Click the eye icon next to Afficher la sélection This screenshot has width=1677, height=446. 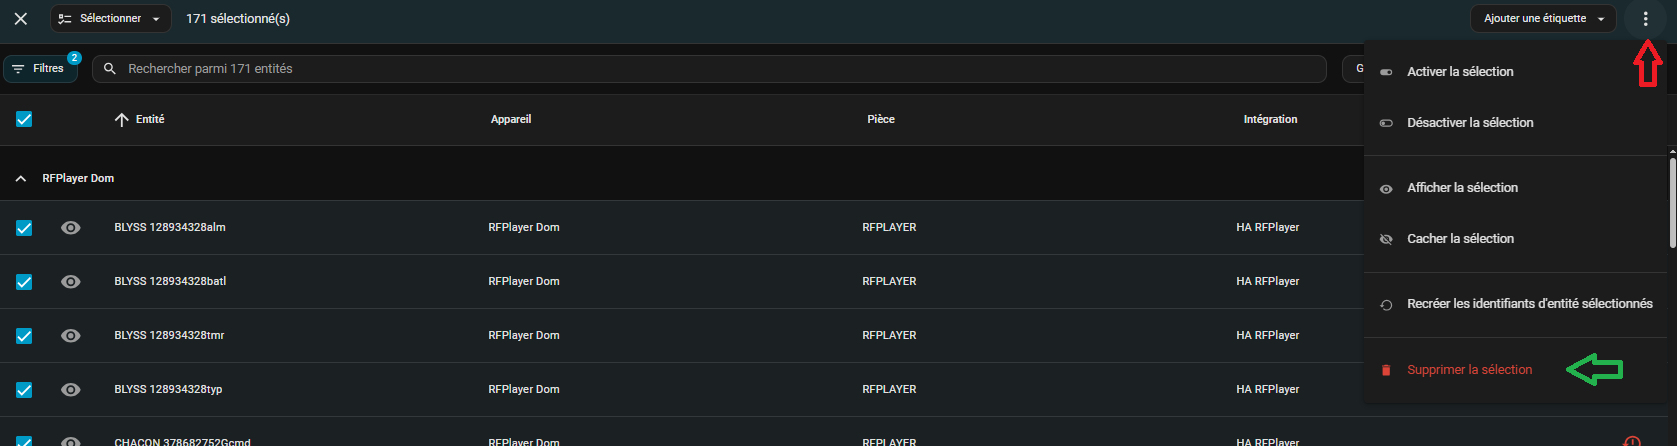click(x=1386, y=189)
